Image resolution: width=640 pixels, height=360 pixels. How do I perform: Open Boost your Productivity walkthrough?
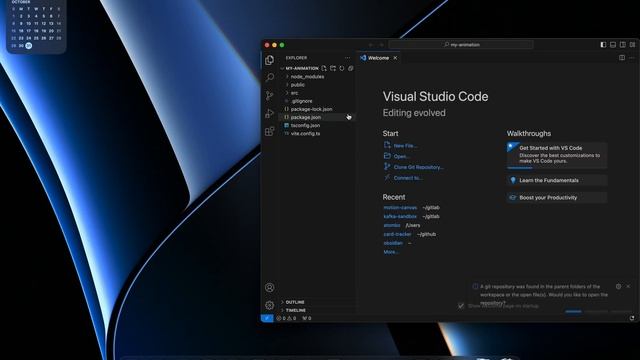[557, 198]
